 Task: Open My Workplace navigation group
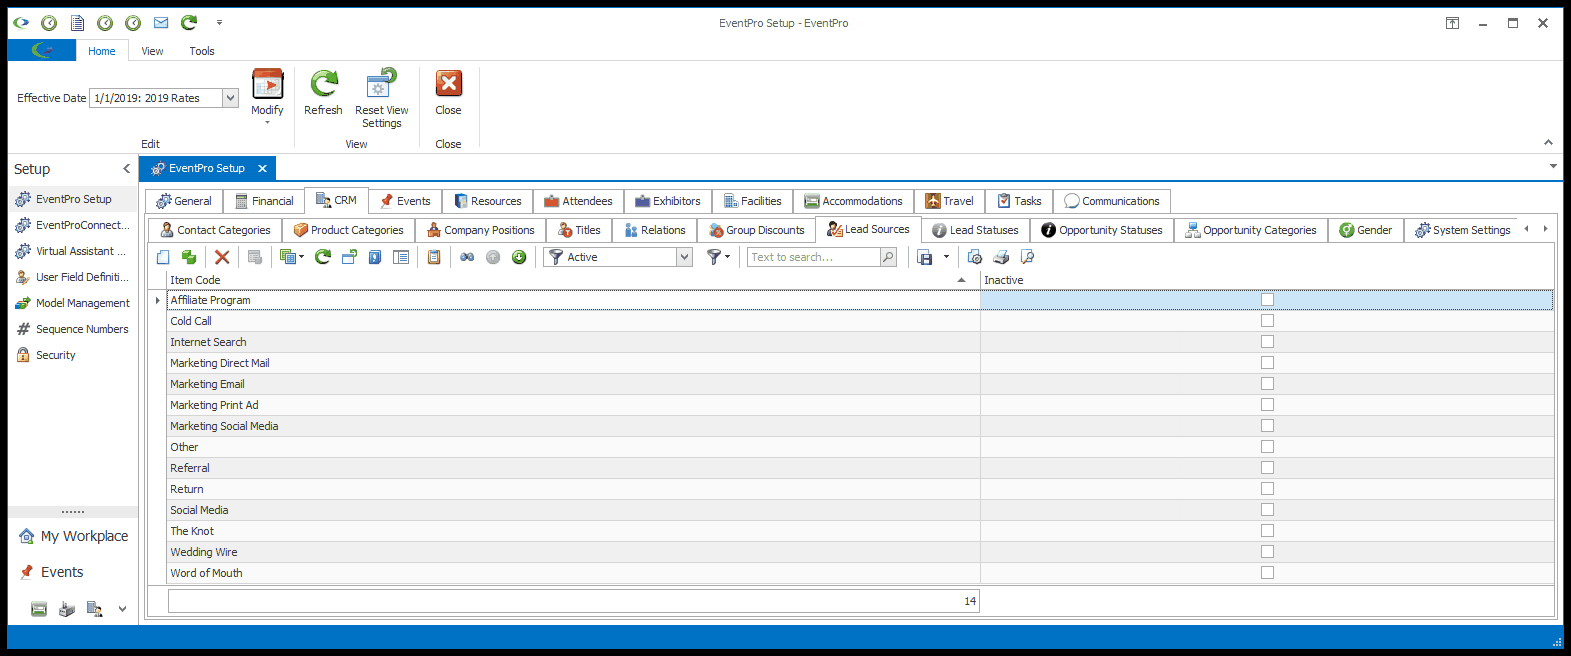(73, 536)
